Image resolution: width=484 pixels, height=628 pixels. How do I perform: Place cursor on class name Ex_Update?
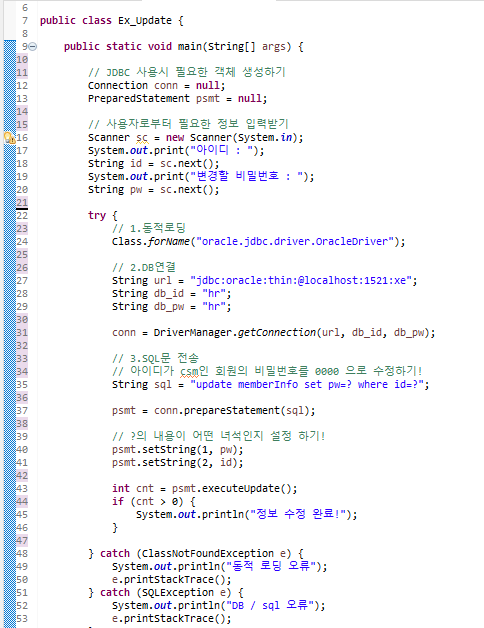click(145, 20)
